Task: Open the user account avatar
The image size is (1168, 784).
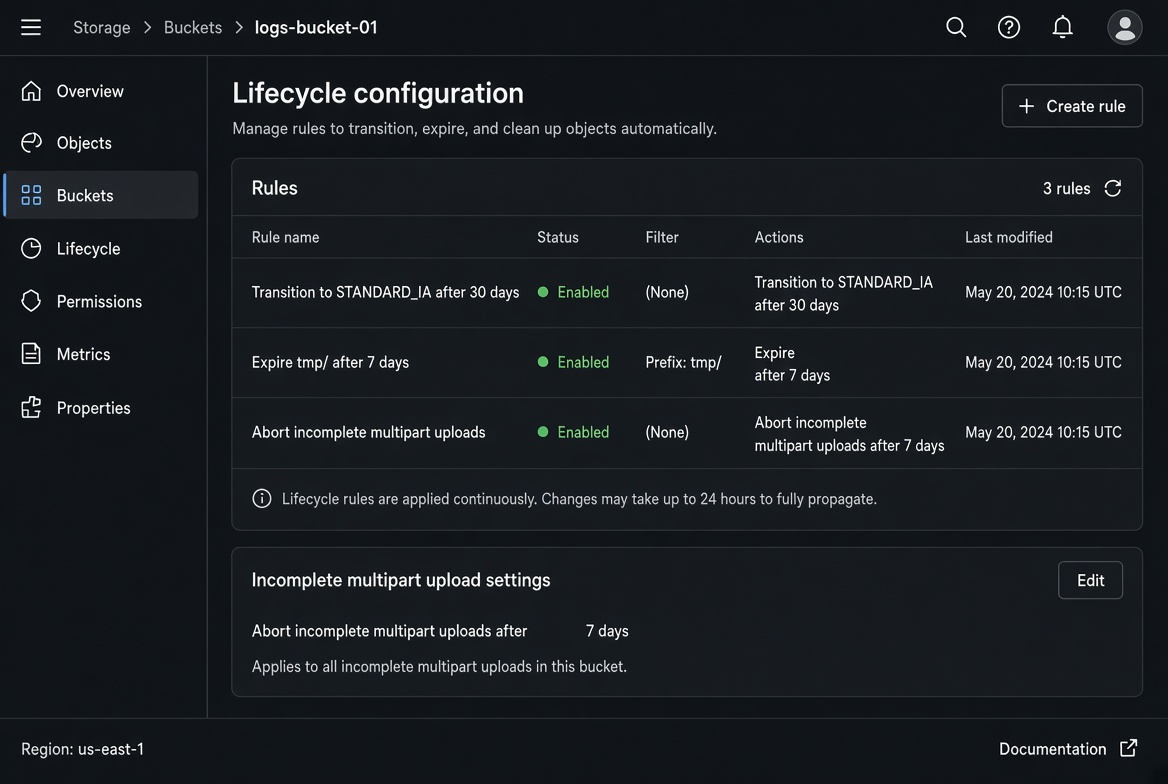Action: 1124,28
